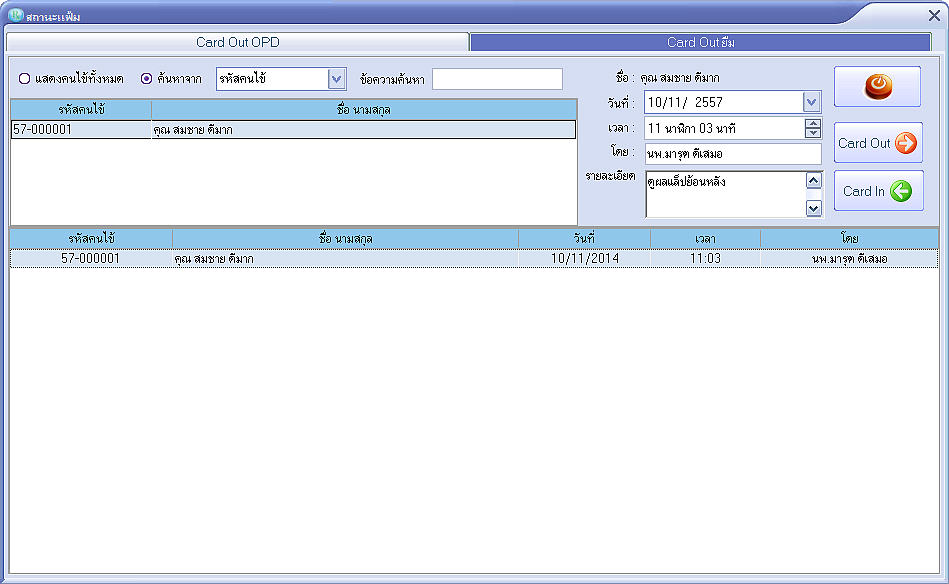Select the ค้นหาจาก radio button
Image resolution: width=949 pixels, height=584 pixels.
pos(146,79)
